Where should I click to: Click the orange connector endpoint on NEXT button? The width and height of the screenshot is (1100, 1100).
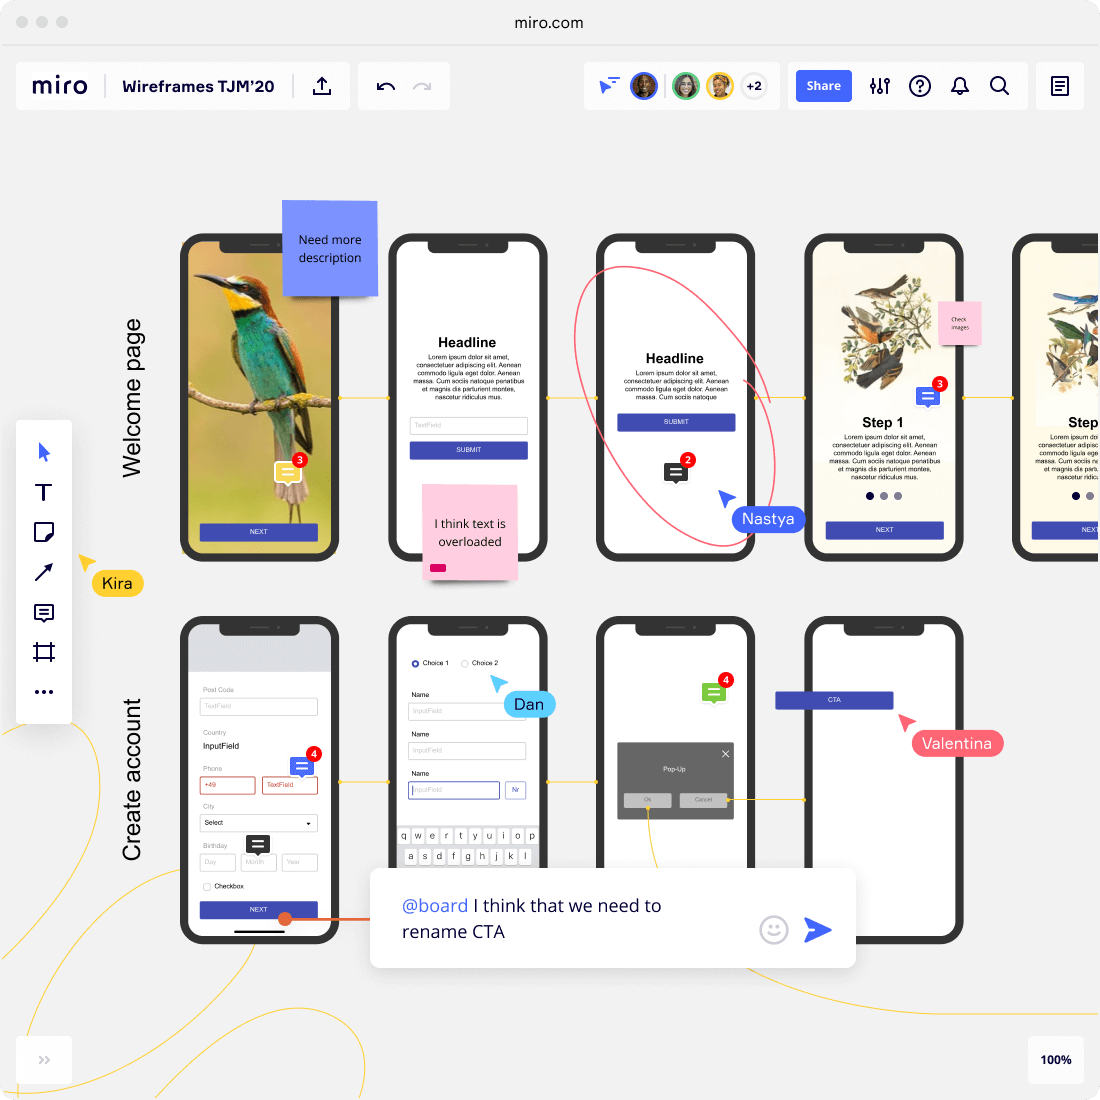click(x=285, y=918)
